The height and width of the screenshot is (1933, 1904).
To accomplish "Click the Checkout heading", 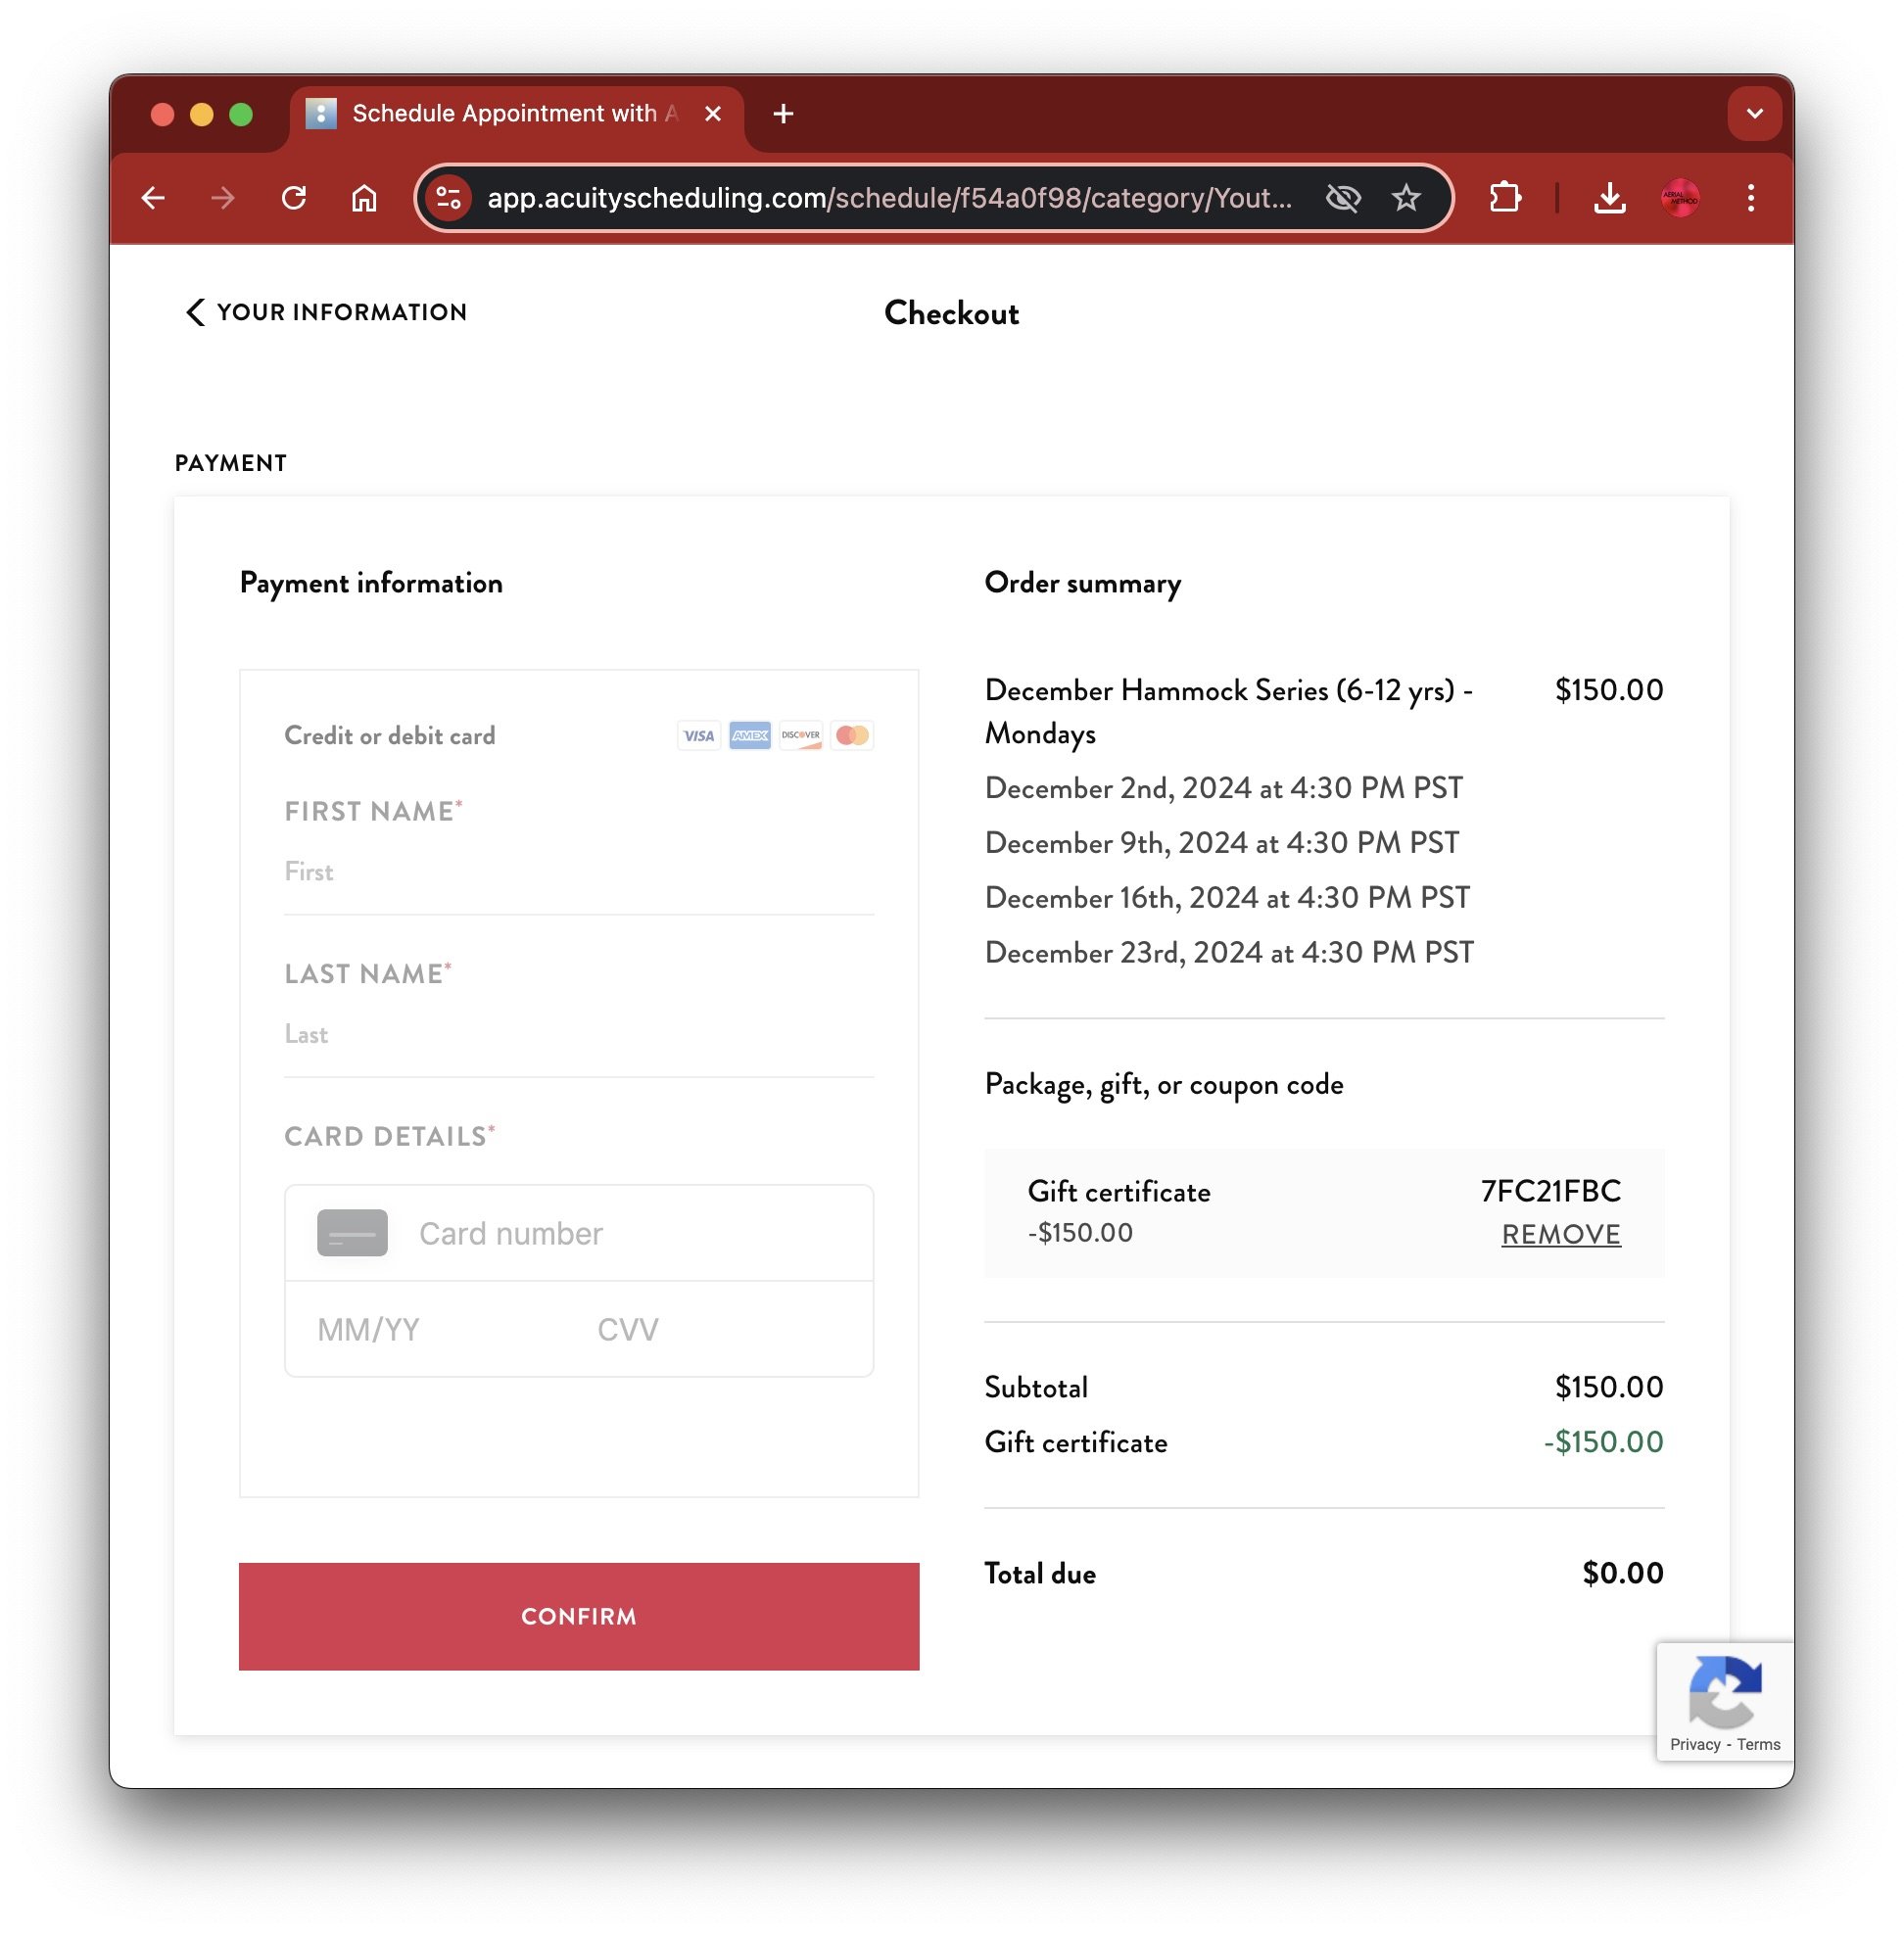I will click(951, 313).
